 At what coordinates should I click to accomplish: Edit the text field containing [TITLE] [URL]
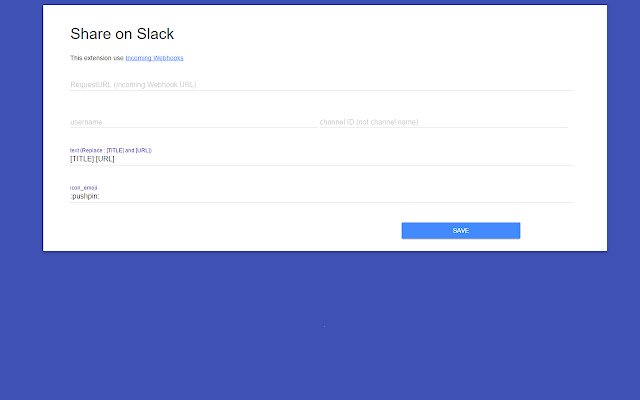[322, 159]
